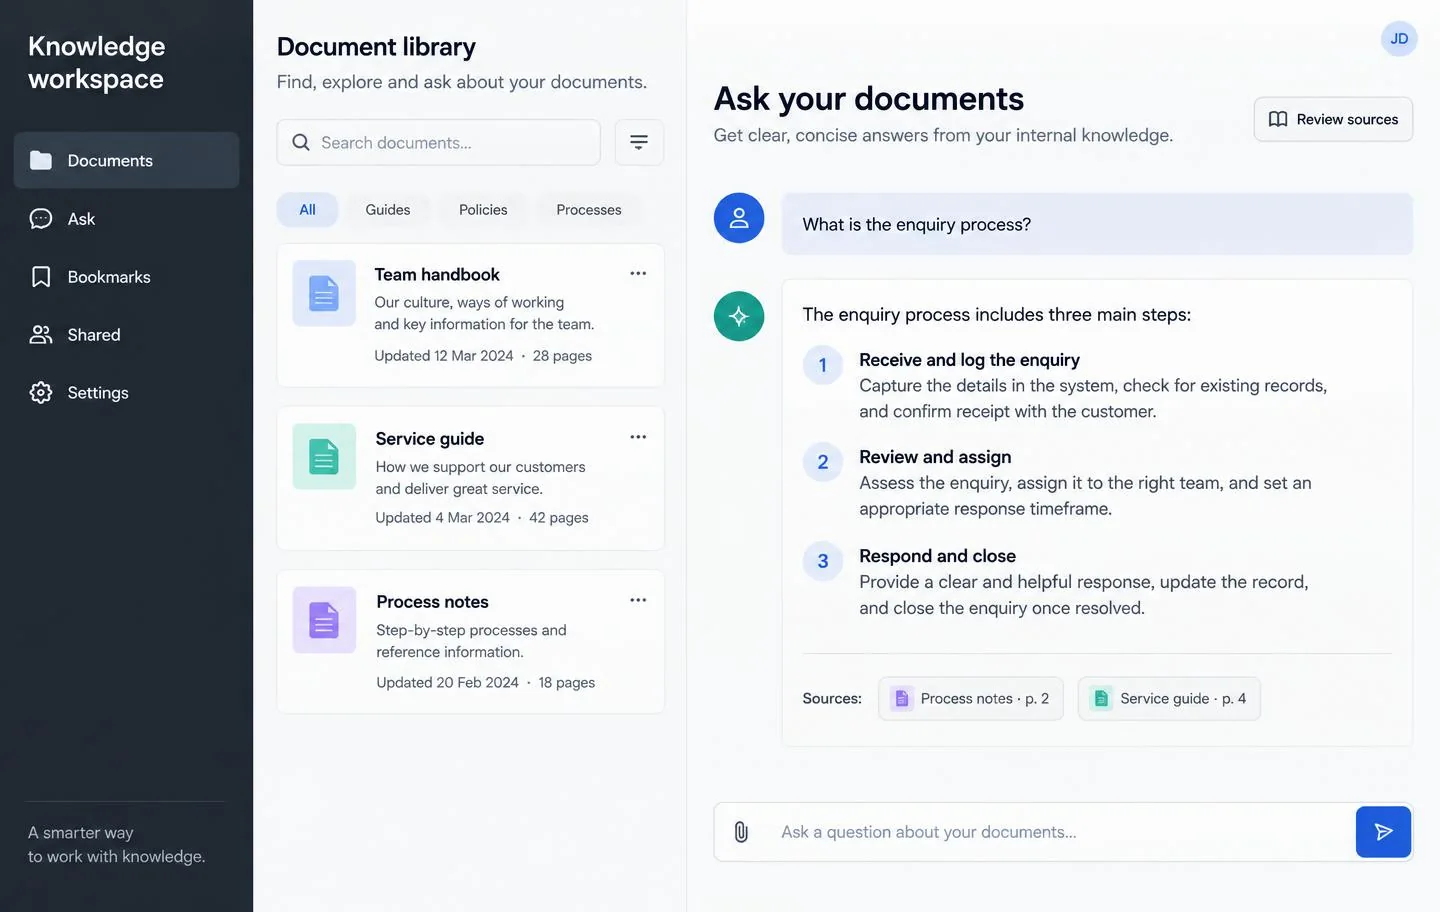Open the Ask section
The width and height of the screenshot is (1440, 912).
(x=126, y=219)
